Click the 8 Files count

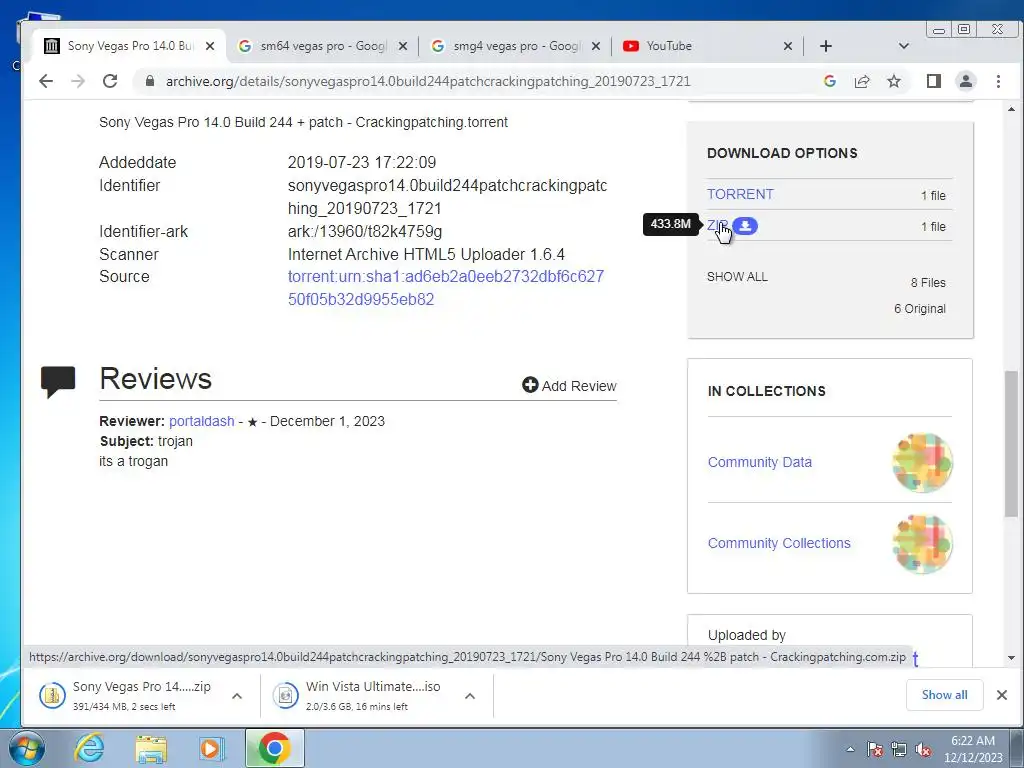coord(928,283)
